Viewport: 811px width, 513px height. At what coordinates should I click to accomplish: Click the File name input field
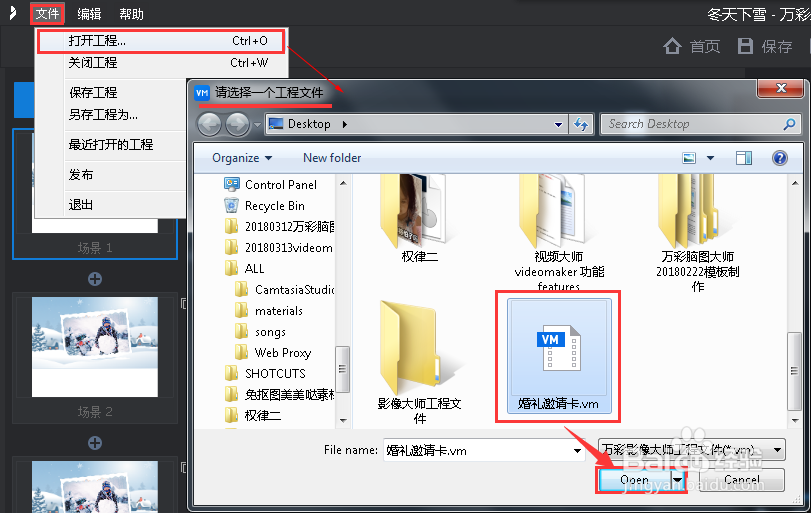(477, 450)
